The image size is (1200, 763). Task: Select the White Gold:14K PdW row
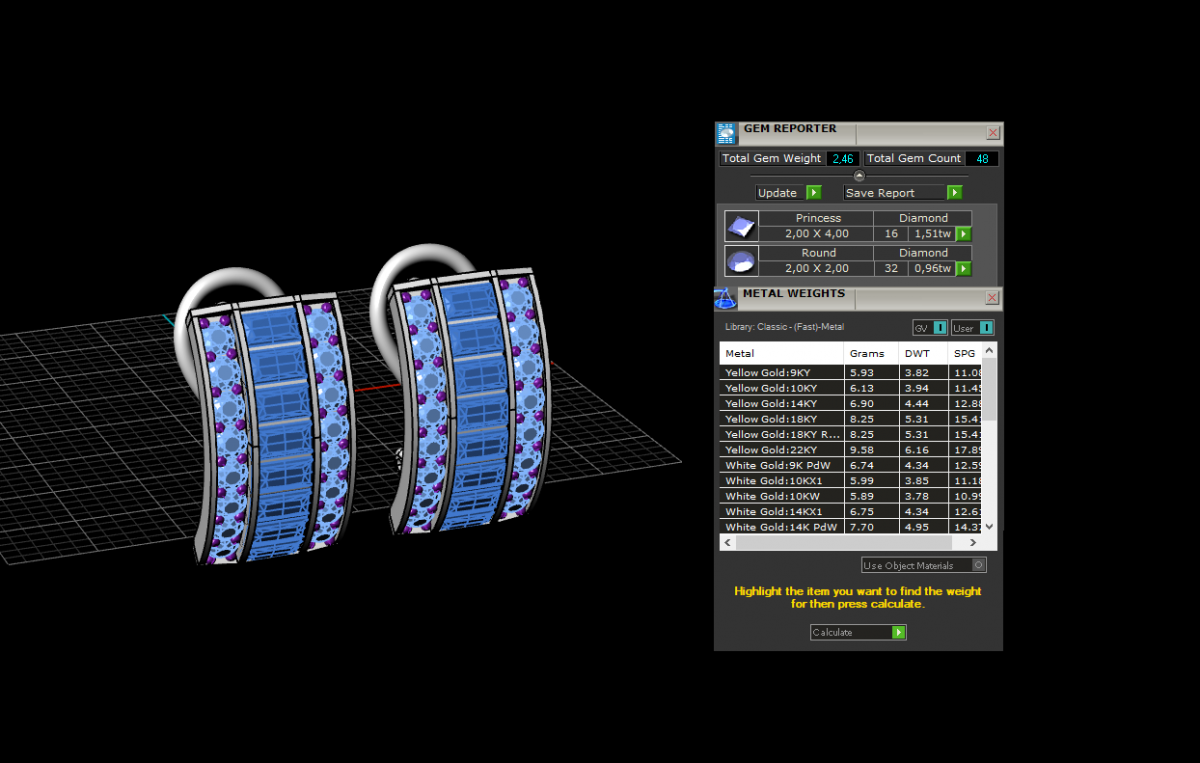pyautogui.click(x=851, y=527)
